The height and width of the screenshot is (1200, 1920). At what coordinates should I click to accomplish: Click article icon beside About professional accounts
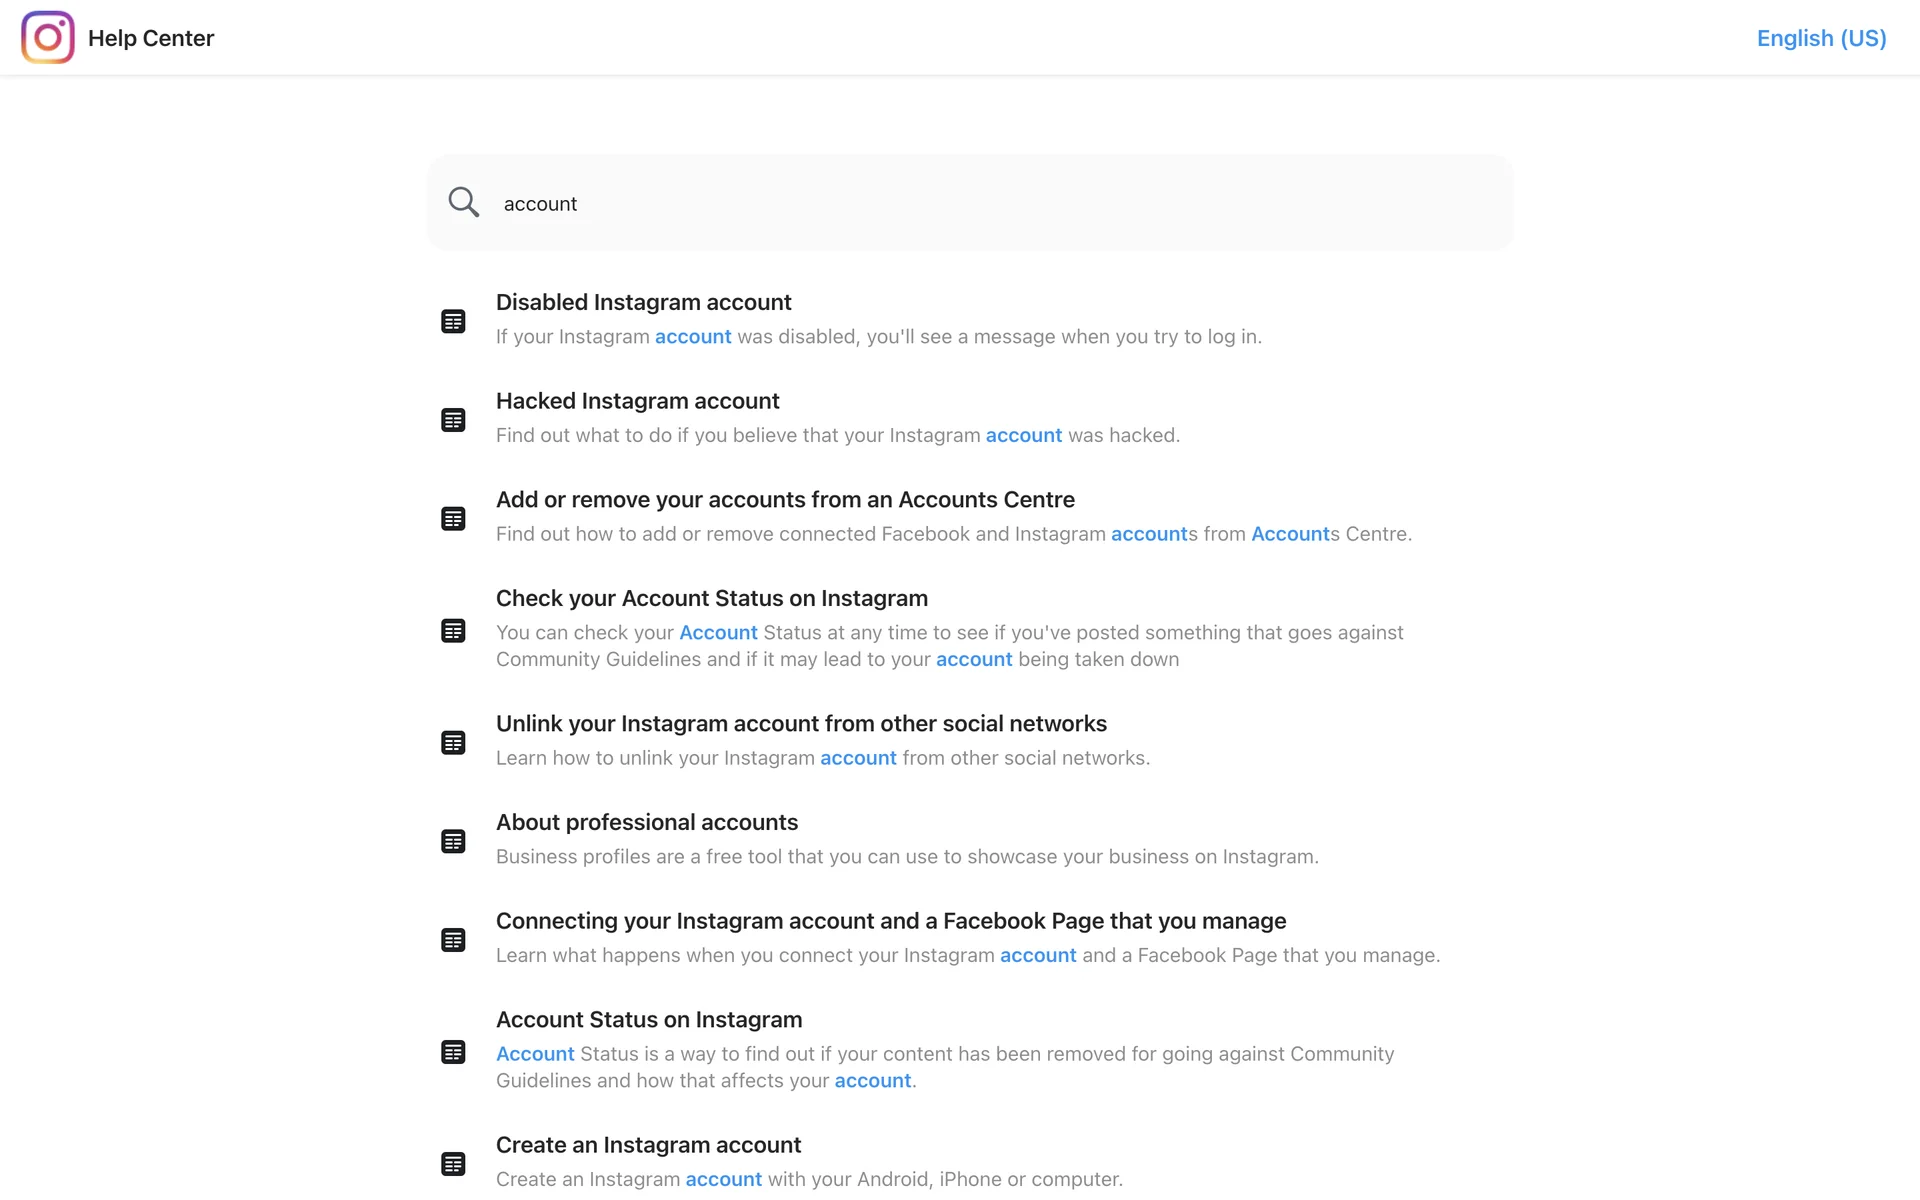click(x=453, y=842)
